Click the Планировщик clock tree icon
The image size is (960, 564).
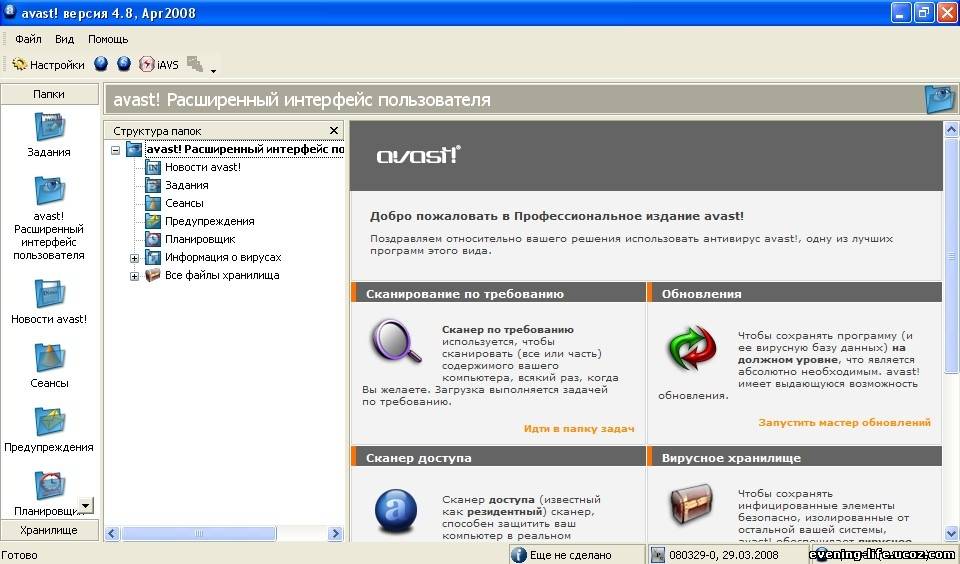pyautogui.click(x=152, y=239)
